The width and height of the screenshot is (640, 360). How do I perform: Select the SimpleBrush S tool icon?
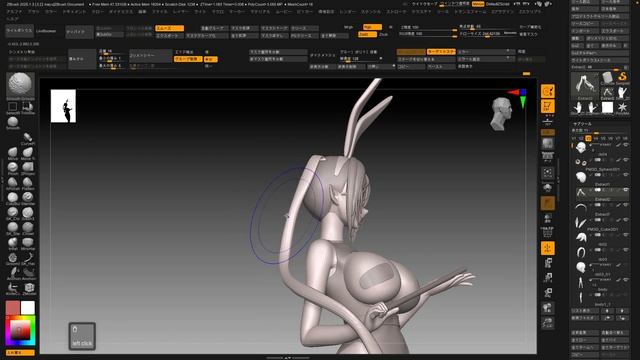(622, 77)
